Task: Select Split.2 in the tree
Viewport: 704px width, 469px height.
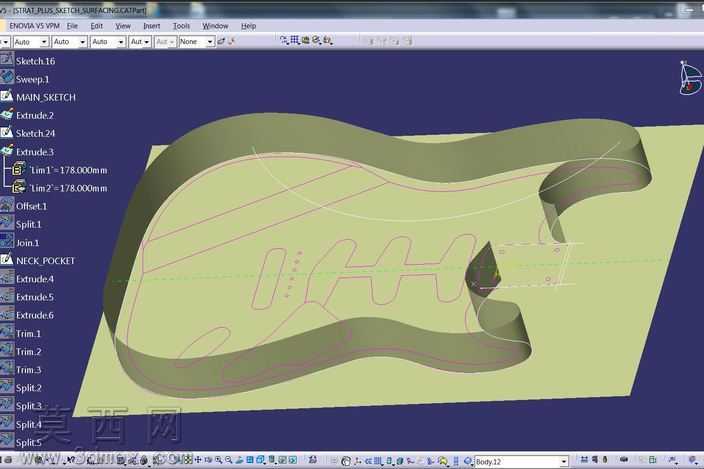Action: [x=29, y=388]
